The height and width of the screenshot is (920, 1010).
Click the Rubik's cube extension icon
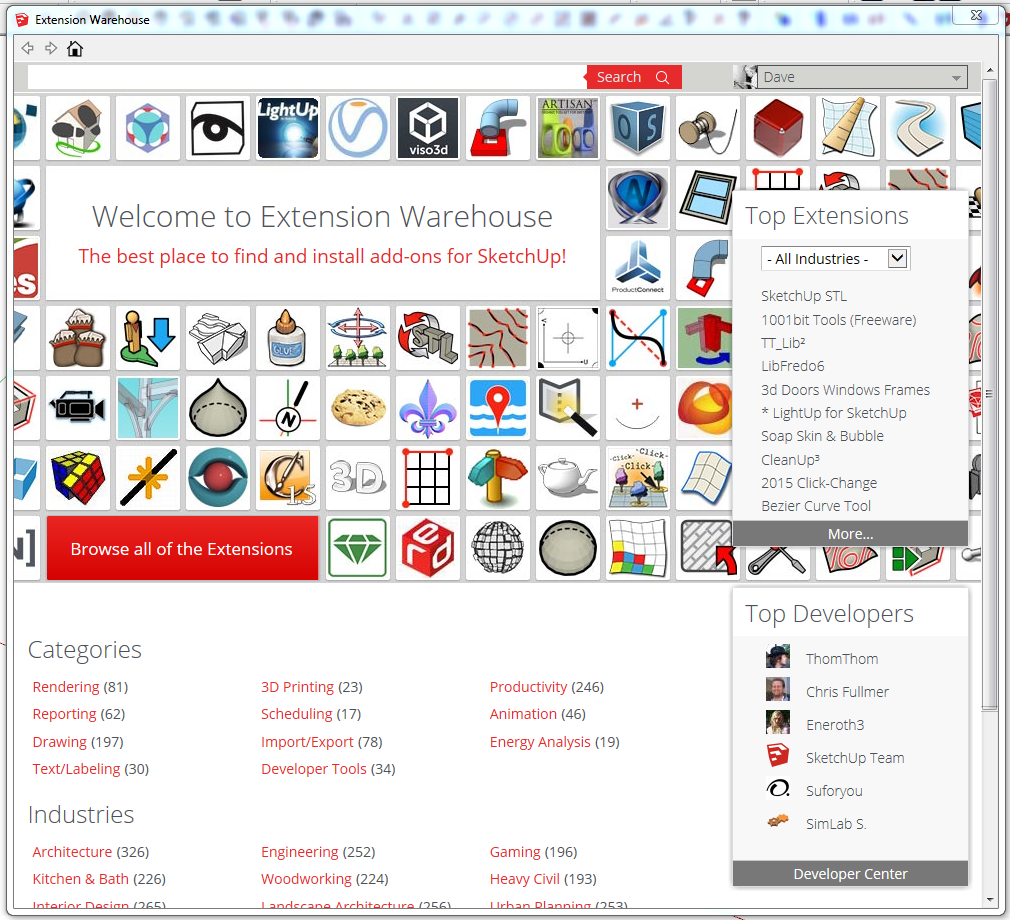click(x=78, y=478)
